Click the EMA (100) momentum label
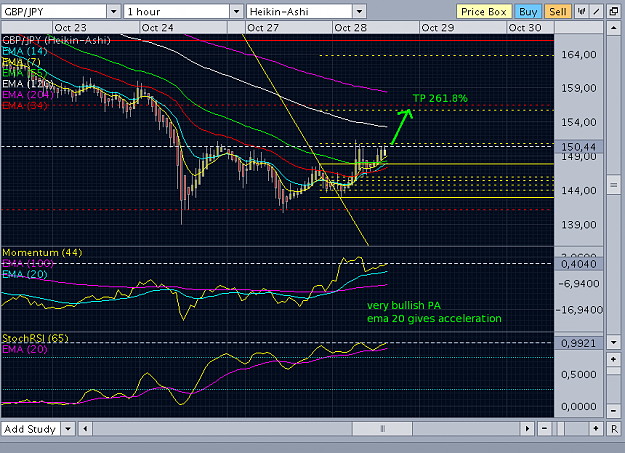Viewport: 625px width, 453px height. pyautogui.click(x=28, y=263)
